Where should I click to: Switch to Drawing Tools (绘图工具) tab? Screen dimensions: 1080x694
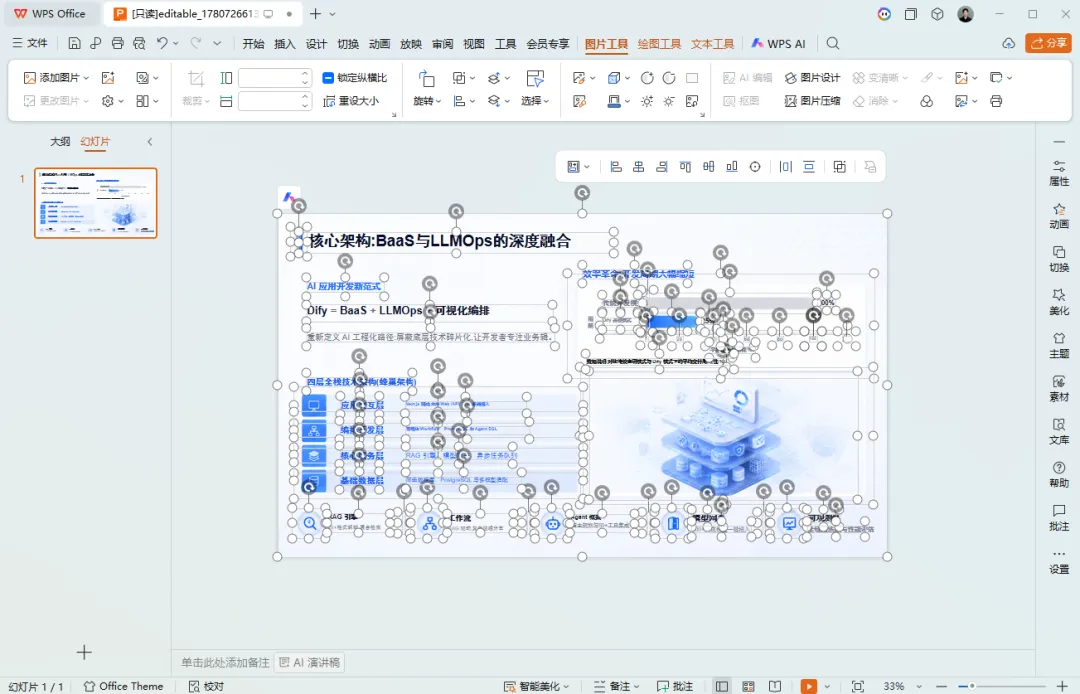pyautogui.click(x=659, y=43)
